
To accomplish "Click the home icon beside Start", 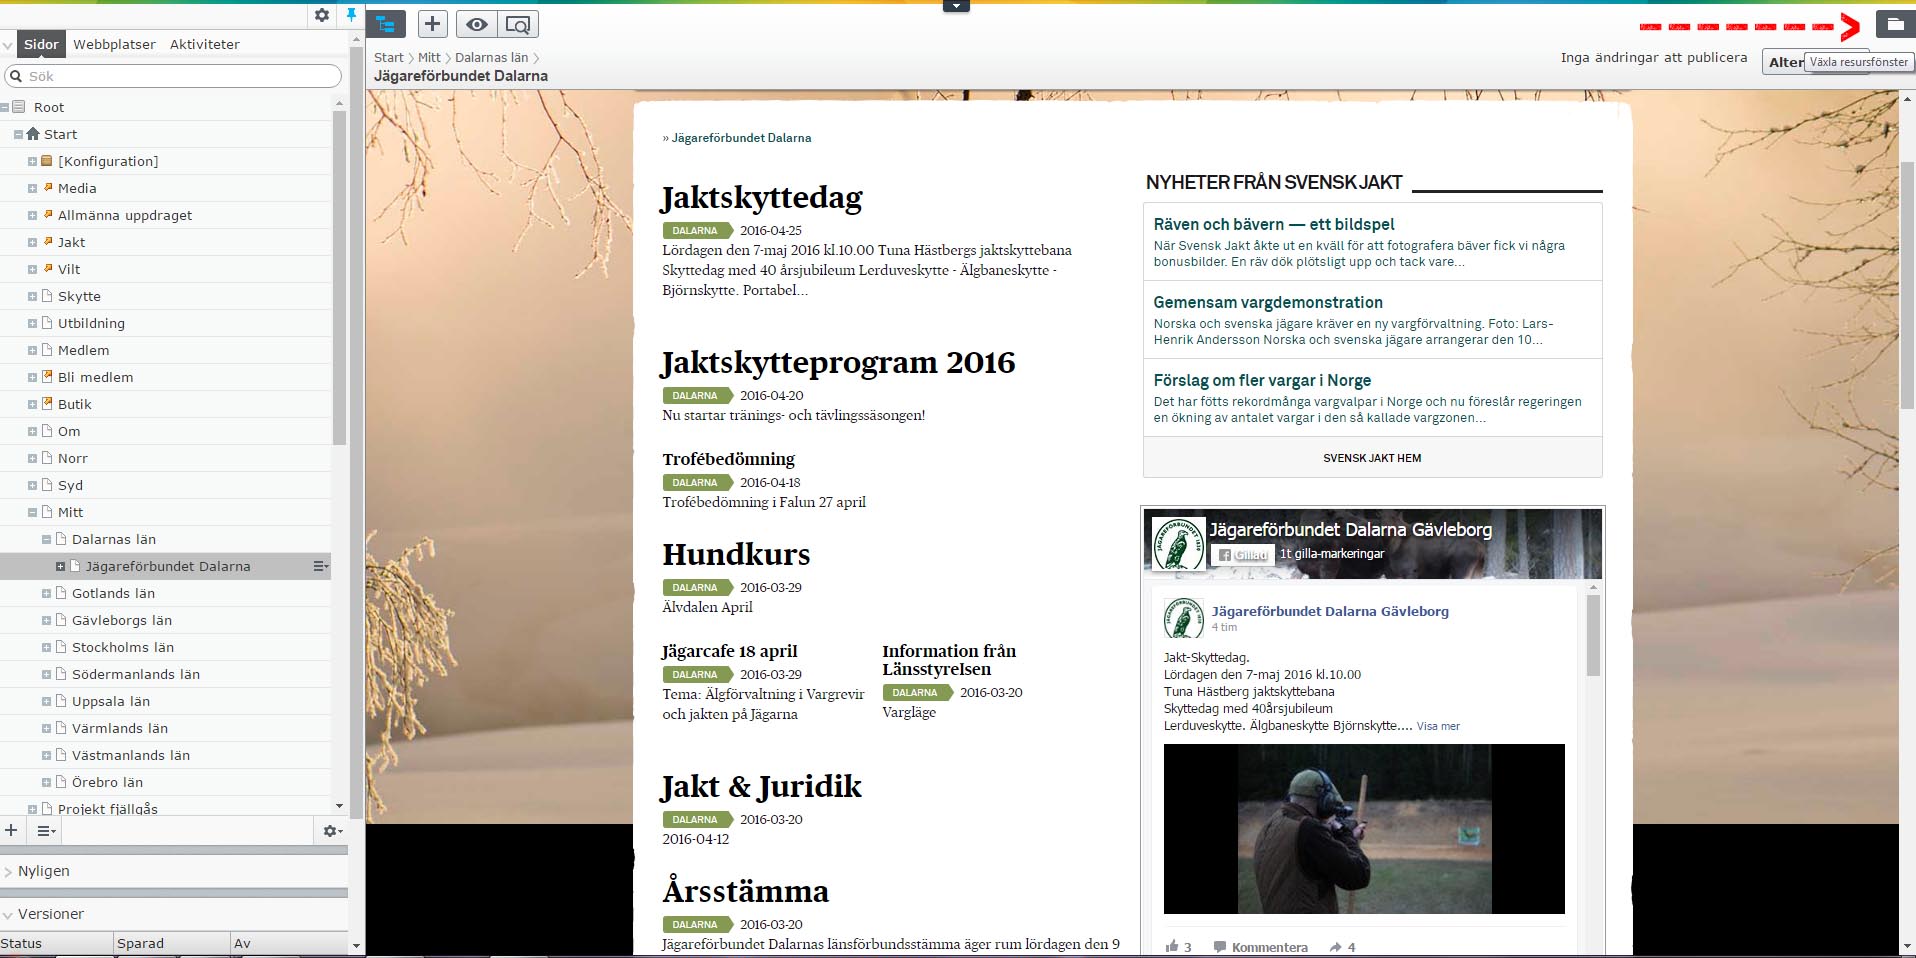I will tap(33, 134).
